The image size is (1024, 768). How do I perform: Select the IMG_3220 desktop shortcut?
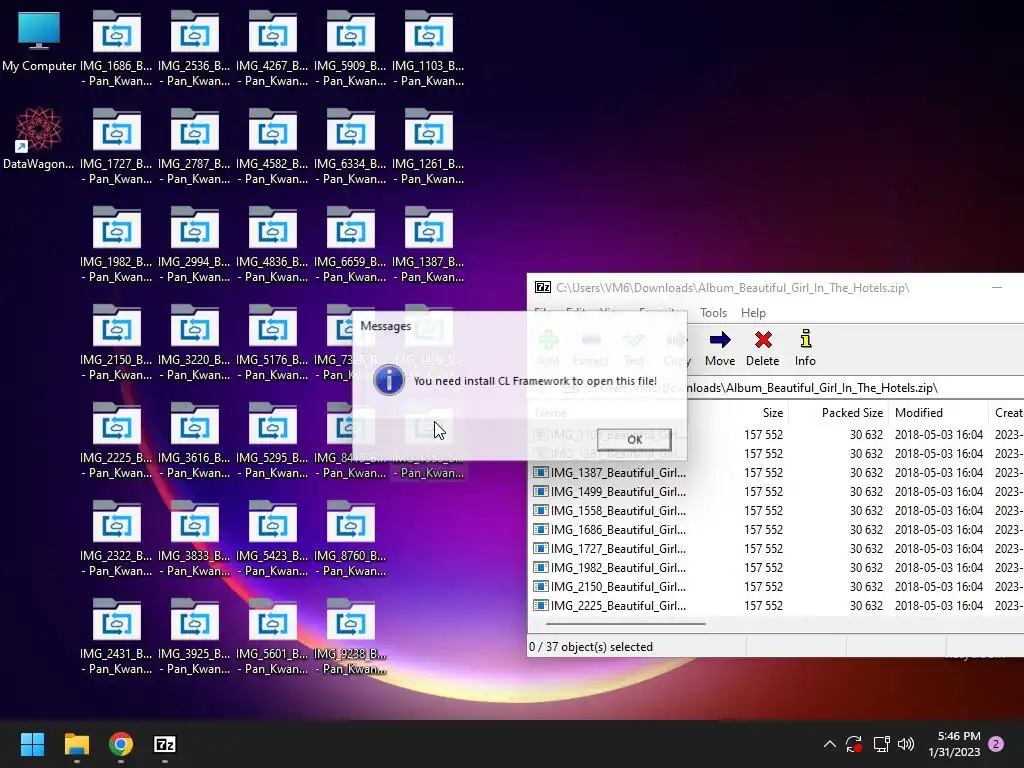pyautogui.click(x=195, y=343)
